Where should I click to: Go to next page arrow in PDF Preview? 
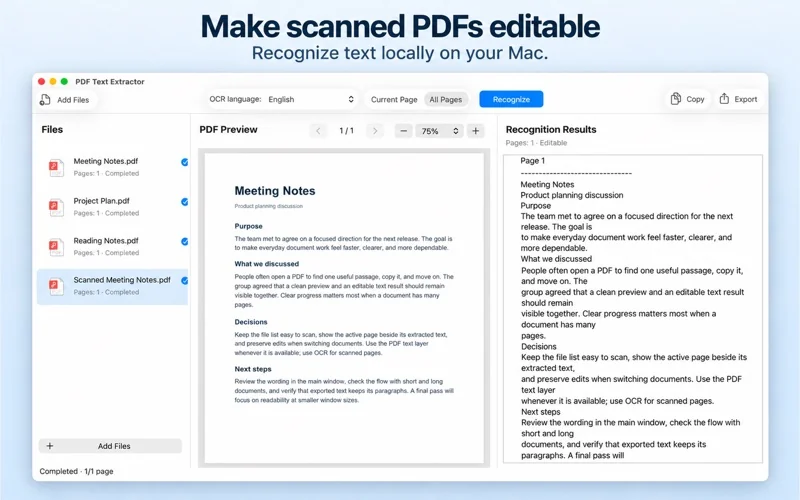click(375, 131)
